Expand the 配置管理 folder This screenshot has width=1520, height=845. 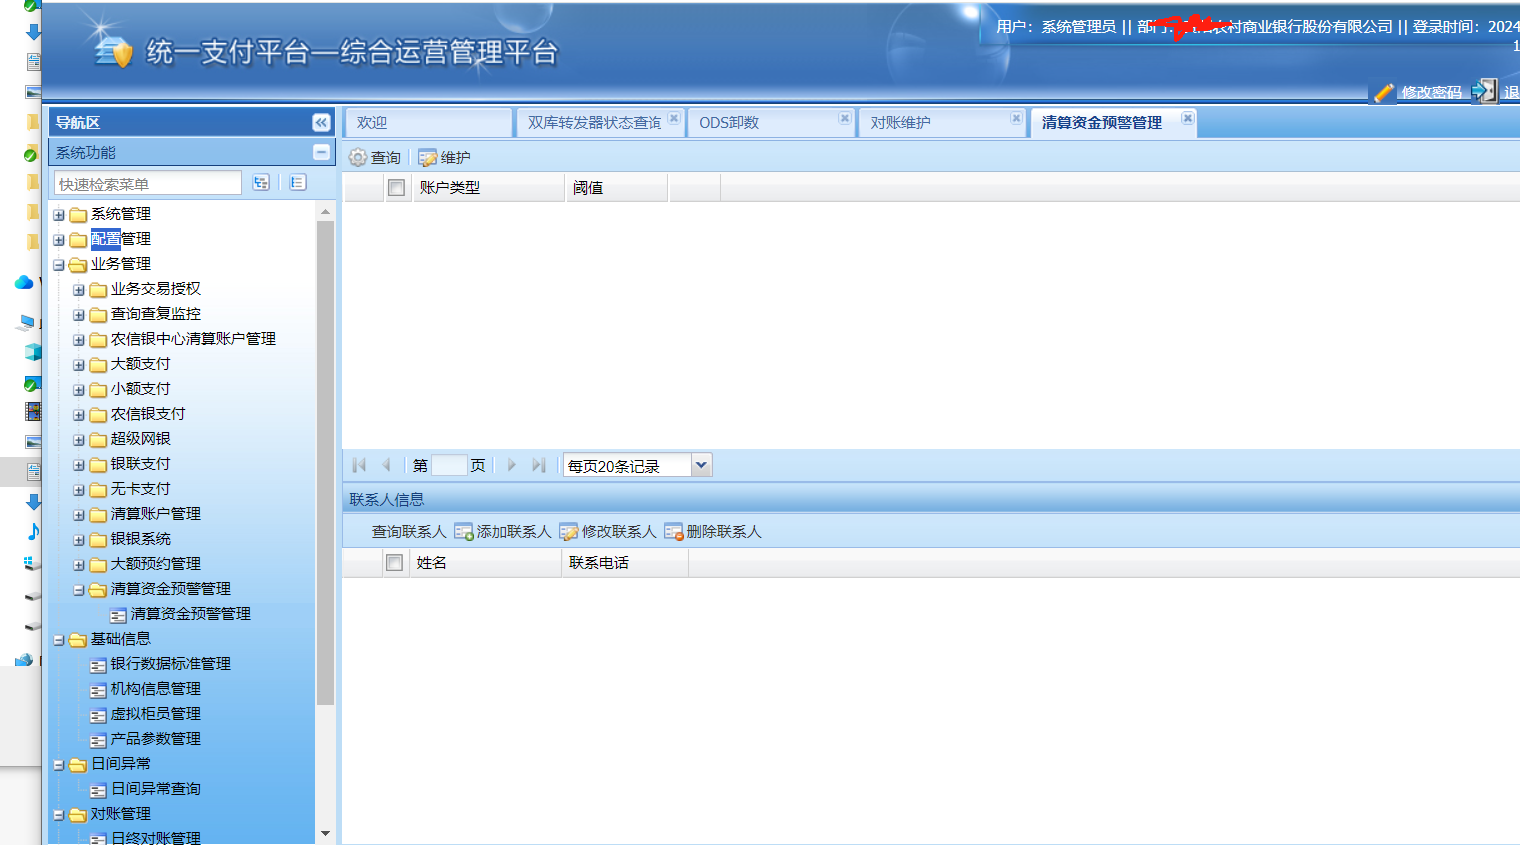(59, 240)
